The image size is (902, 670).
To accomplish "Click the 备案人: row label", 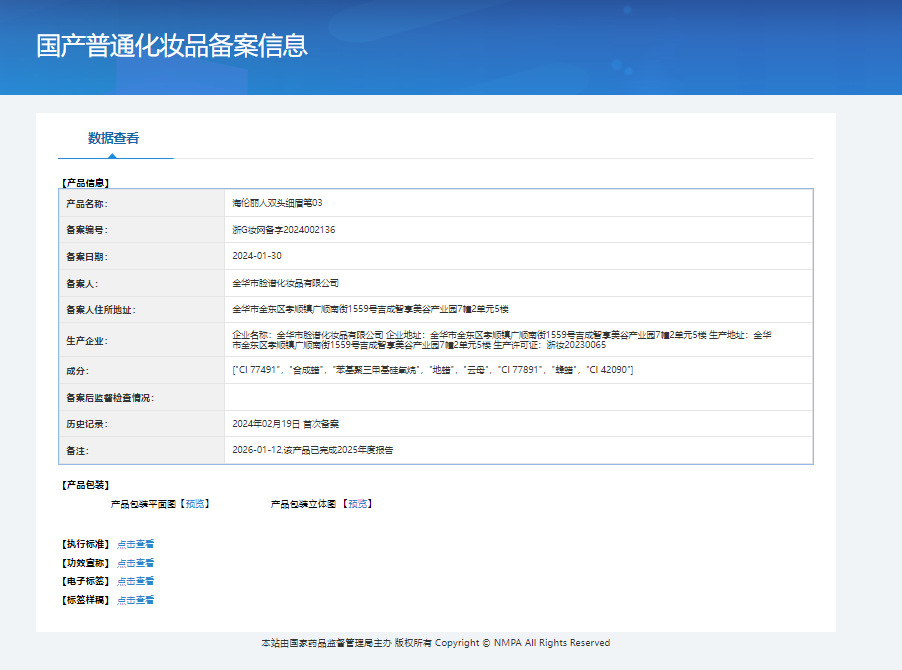I will coord(82,284).
